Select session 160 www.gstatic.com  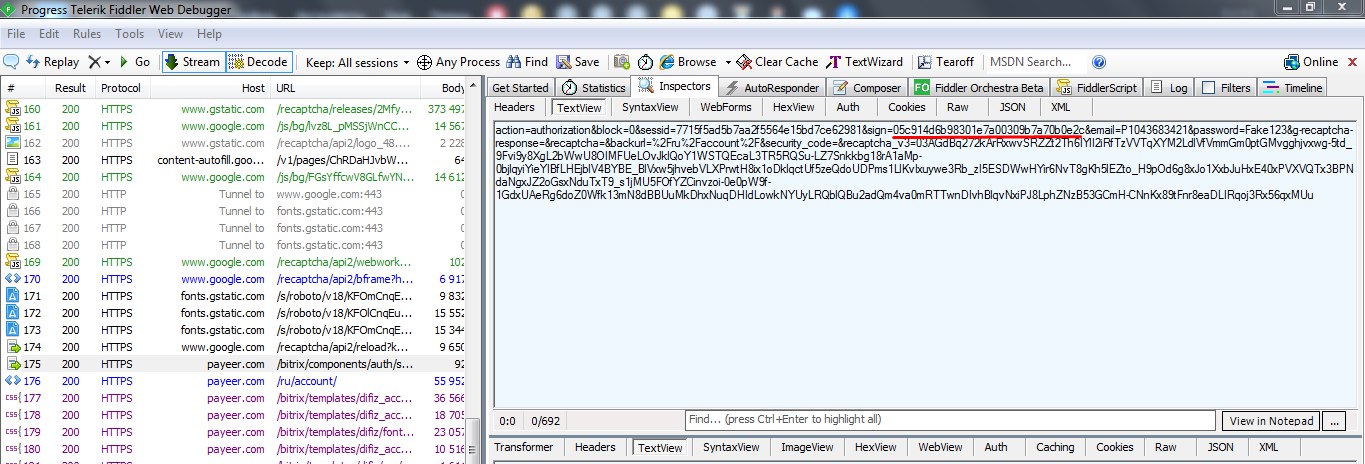[234, 109]
